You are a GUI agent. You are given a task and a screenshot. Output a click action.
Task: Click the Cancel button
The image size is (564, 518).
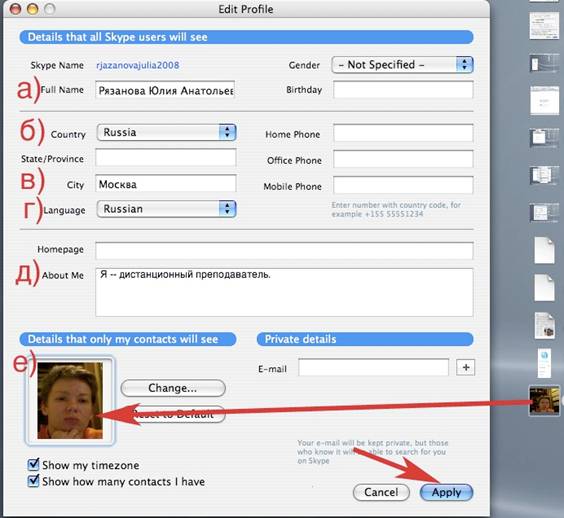tap(381, 492)
